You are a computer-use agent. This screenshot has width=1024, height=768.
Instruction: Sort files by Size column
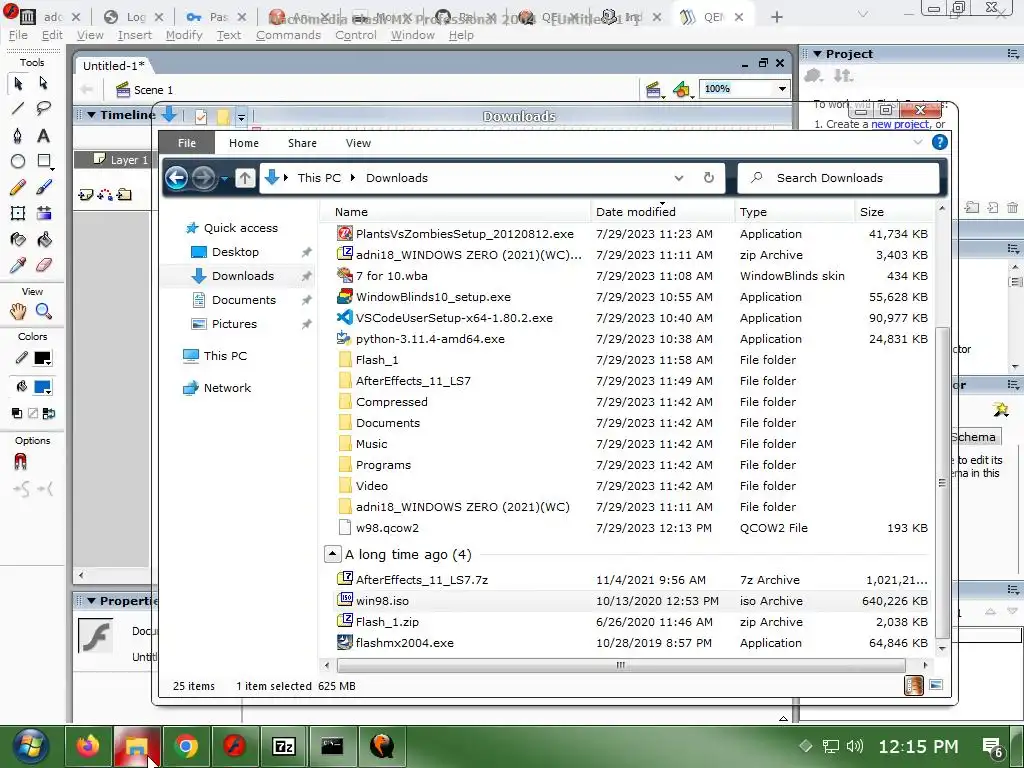click(x=893, y=212)
